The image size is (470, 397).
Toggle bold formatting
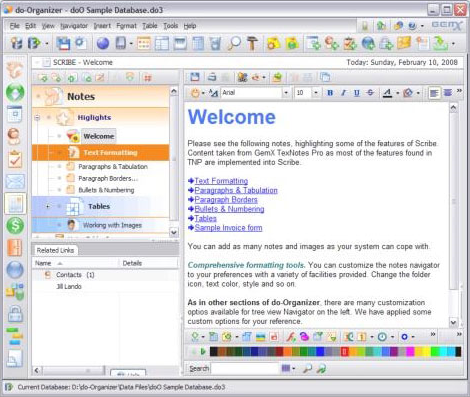[x=330, y=93]
